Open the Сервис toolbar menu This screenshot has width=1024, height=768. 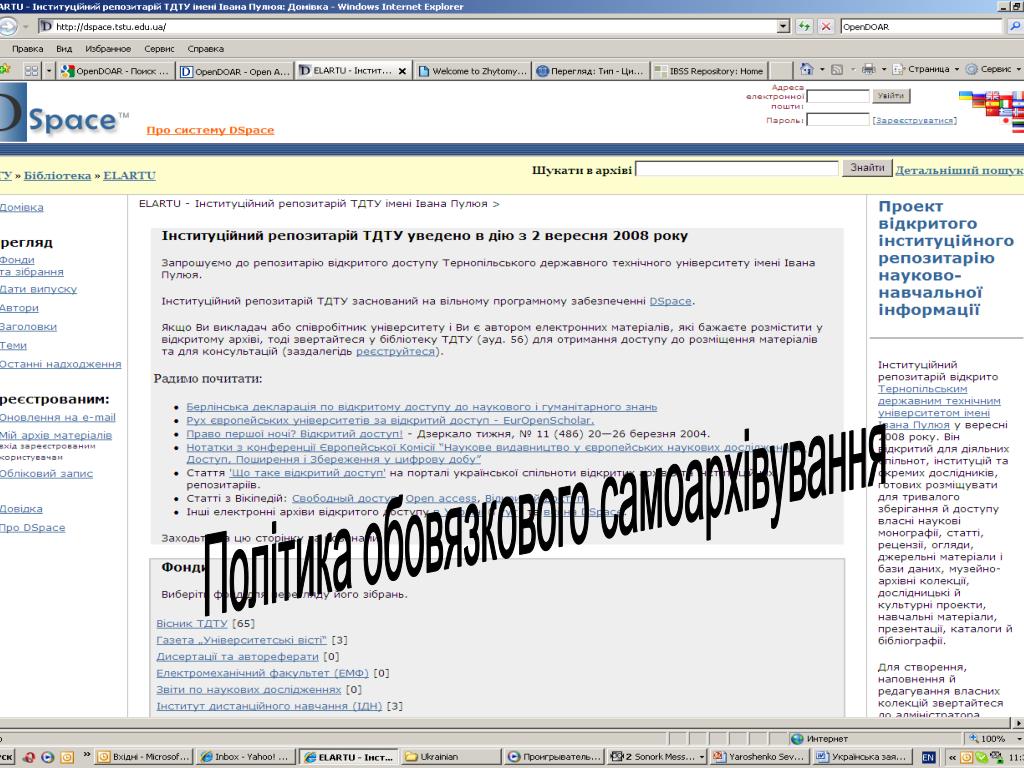tap(993, 69)
